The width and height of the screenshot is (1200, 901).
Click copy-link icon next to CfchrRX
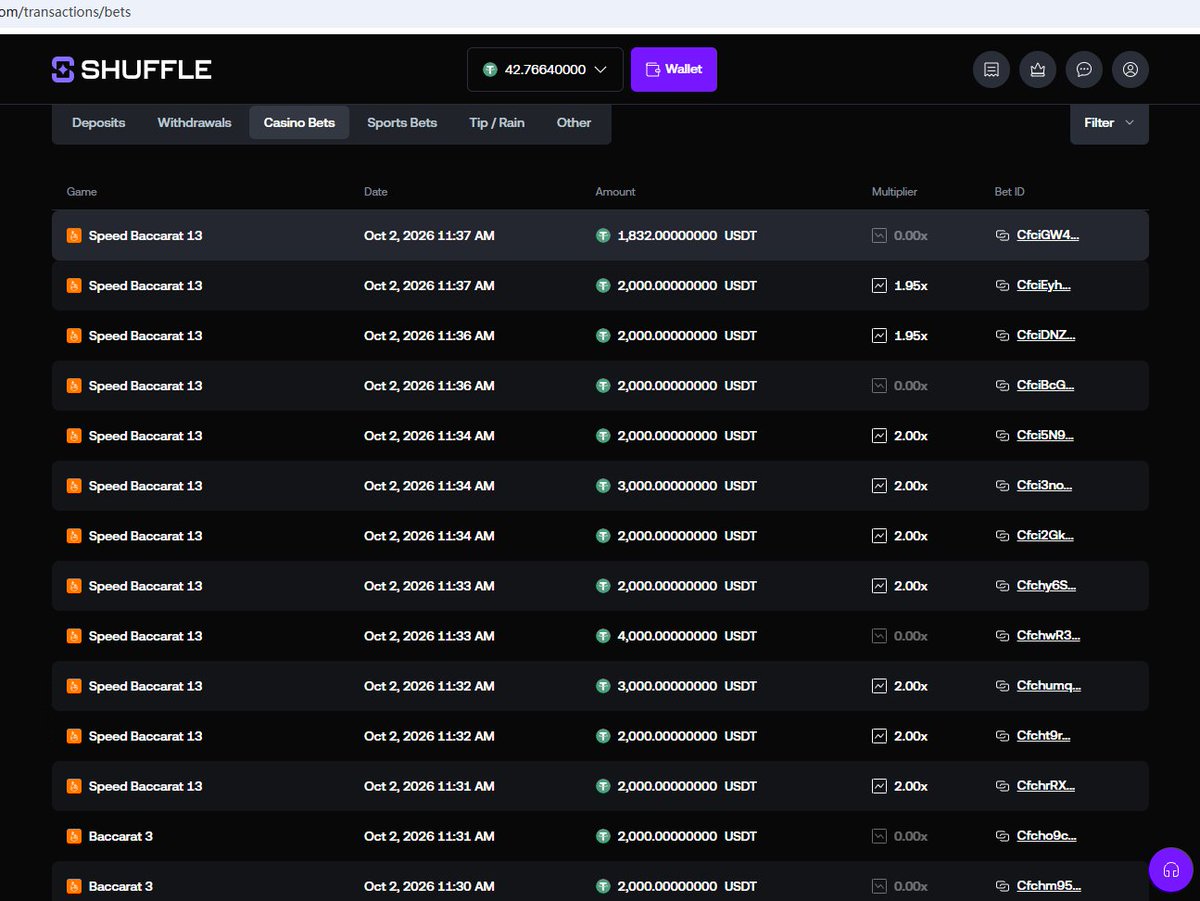click(x=1002, y=786)
